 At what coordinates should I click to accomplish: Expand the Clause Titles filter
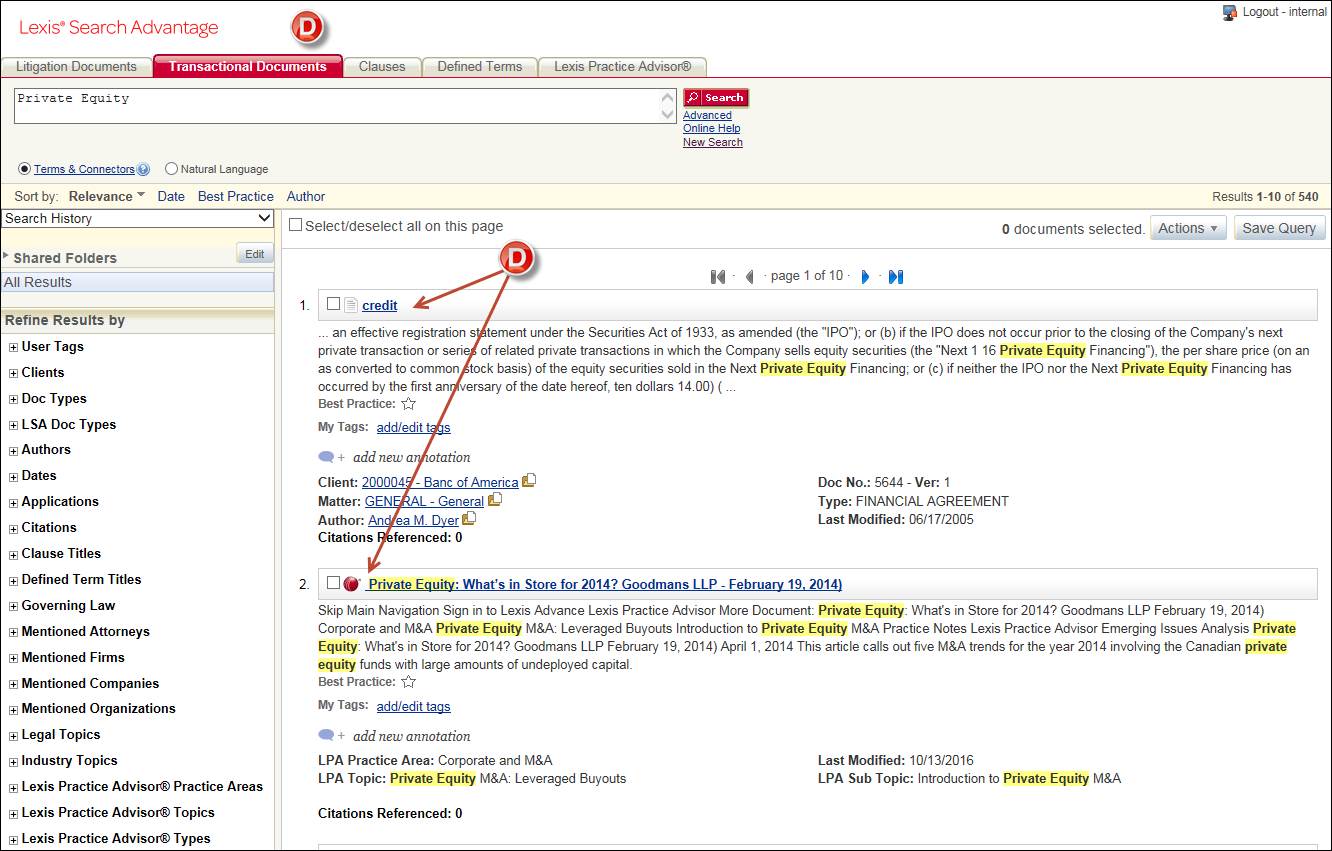point(13,554)
